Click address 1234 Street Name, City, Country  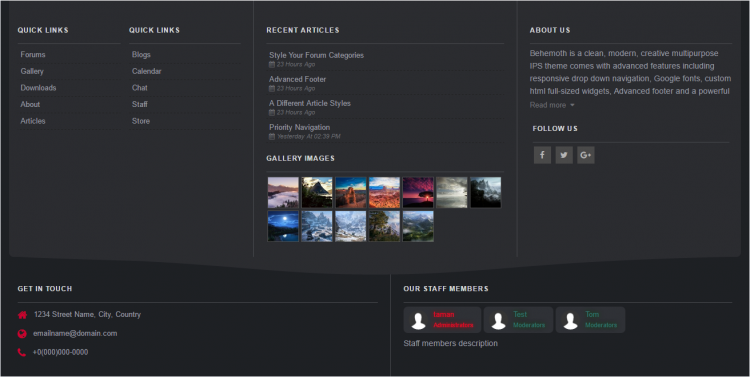coord(88,315)
